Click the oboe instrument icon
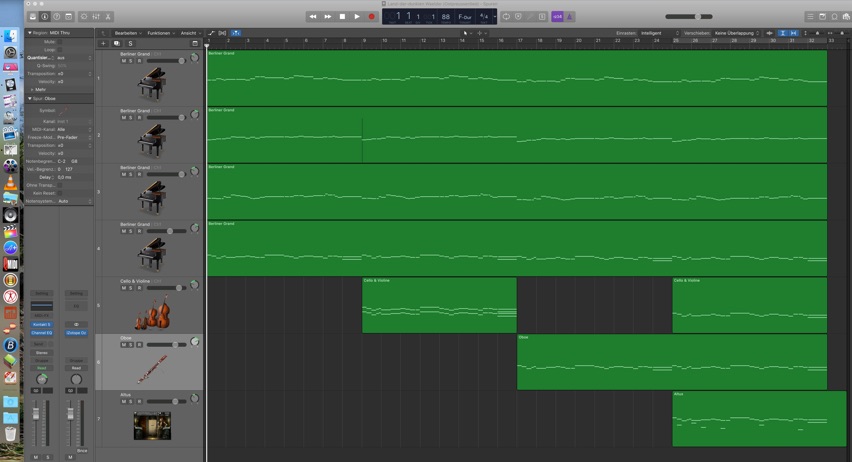 pos(152,368)
